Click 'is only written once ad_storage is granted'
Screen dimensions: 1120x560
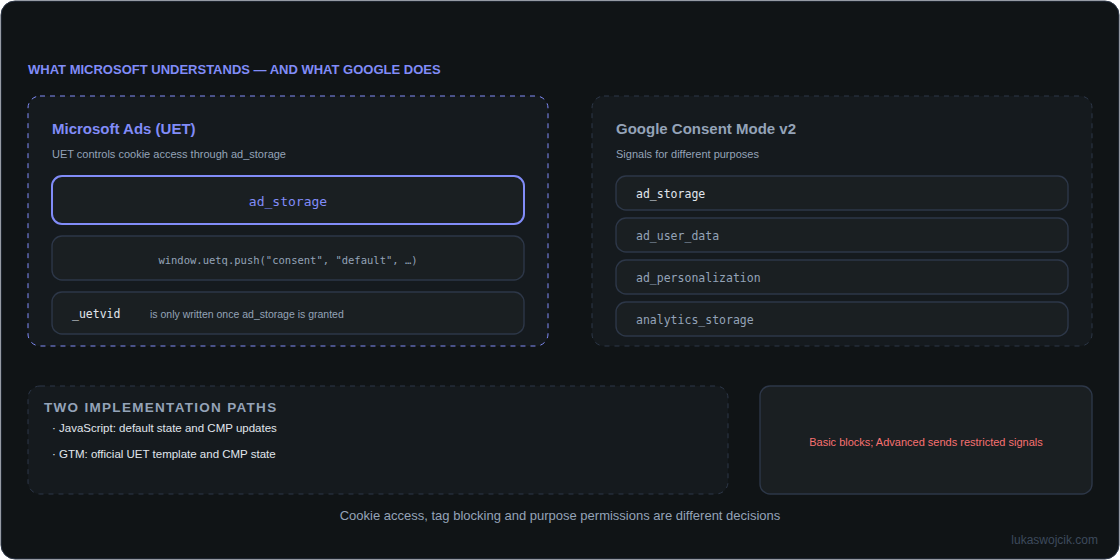(x=246, y=314)
